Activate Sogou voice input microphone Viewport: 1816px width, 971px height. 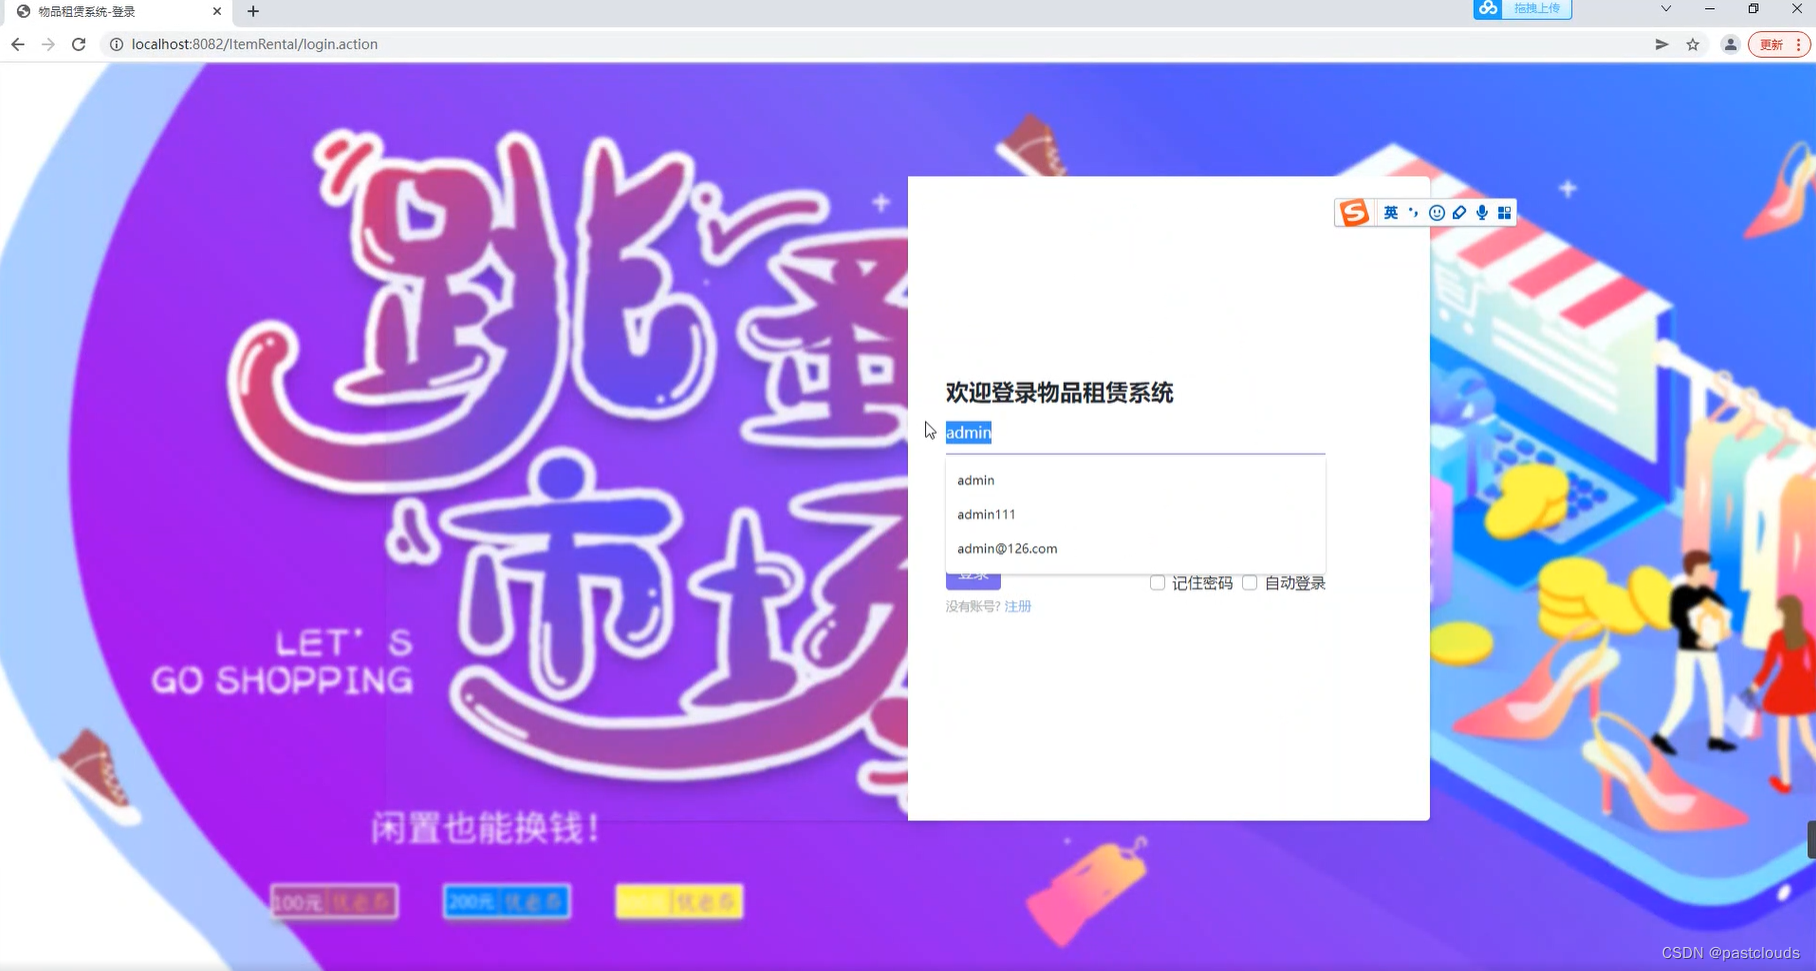tap(1481, 212)
